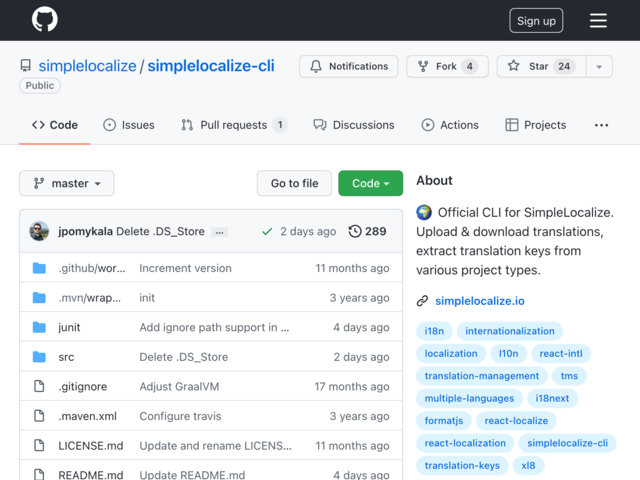The image size is (640, 480).
Task: Click the junit folder icon
Action: [39, 327]
